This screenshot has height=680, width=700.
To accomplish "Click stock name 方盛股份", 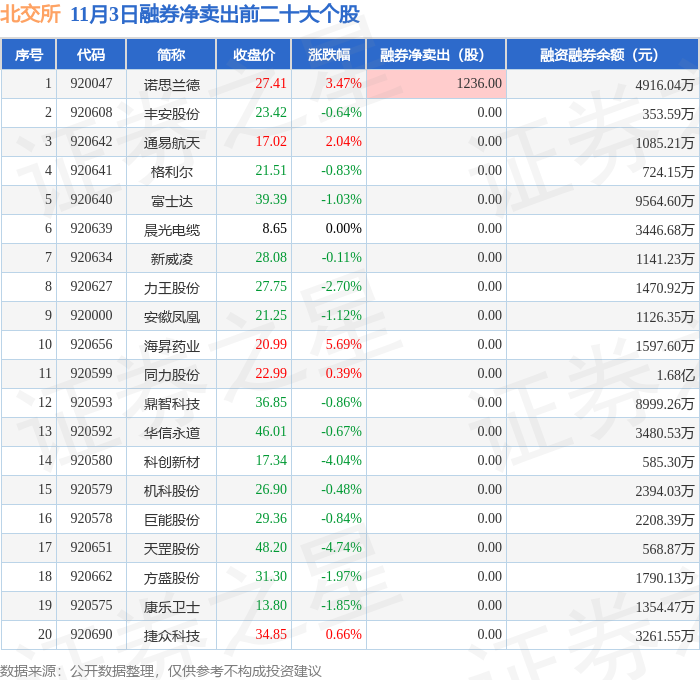I will (x=171, y=578).
